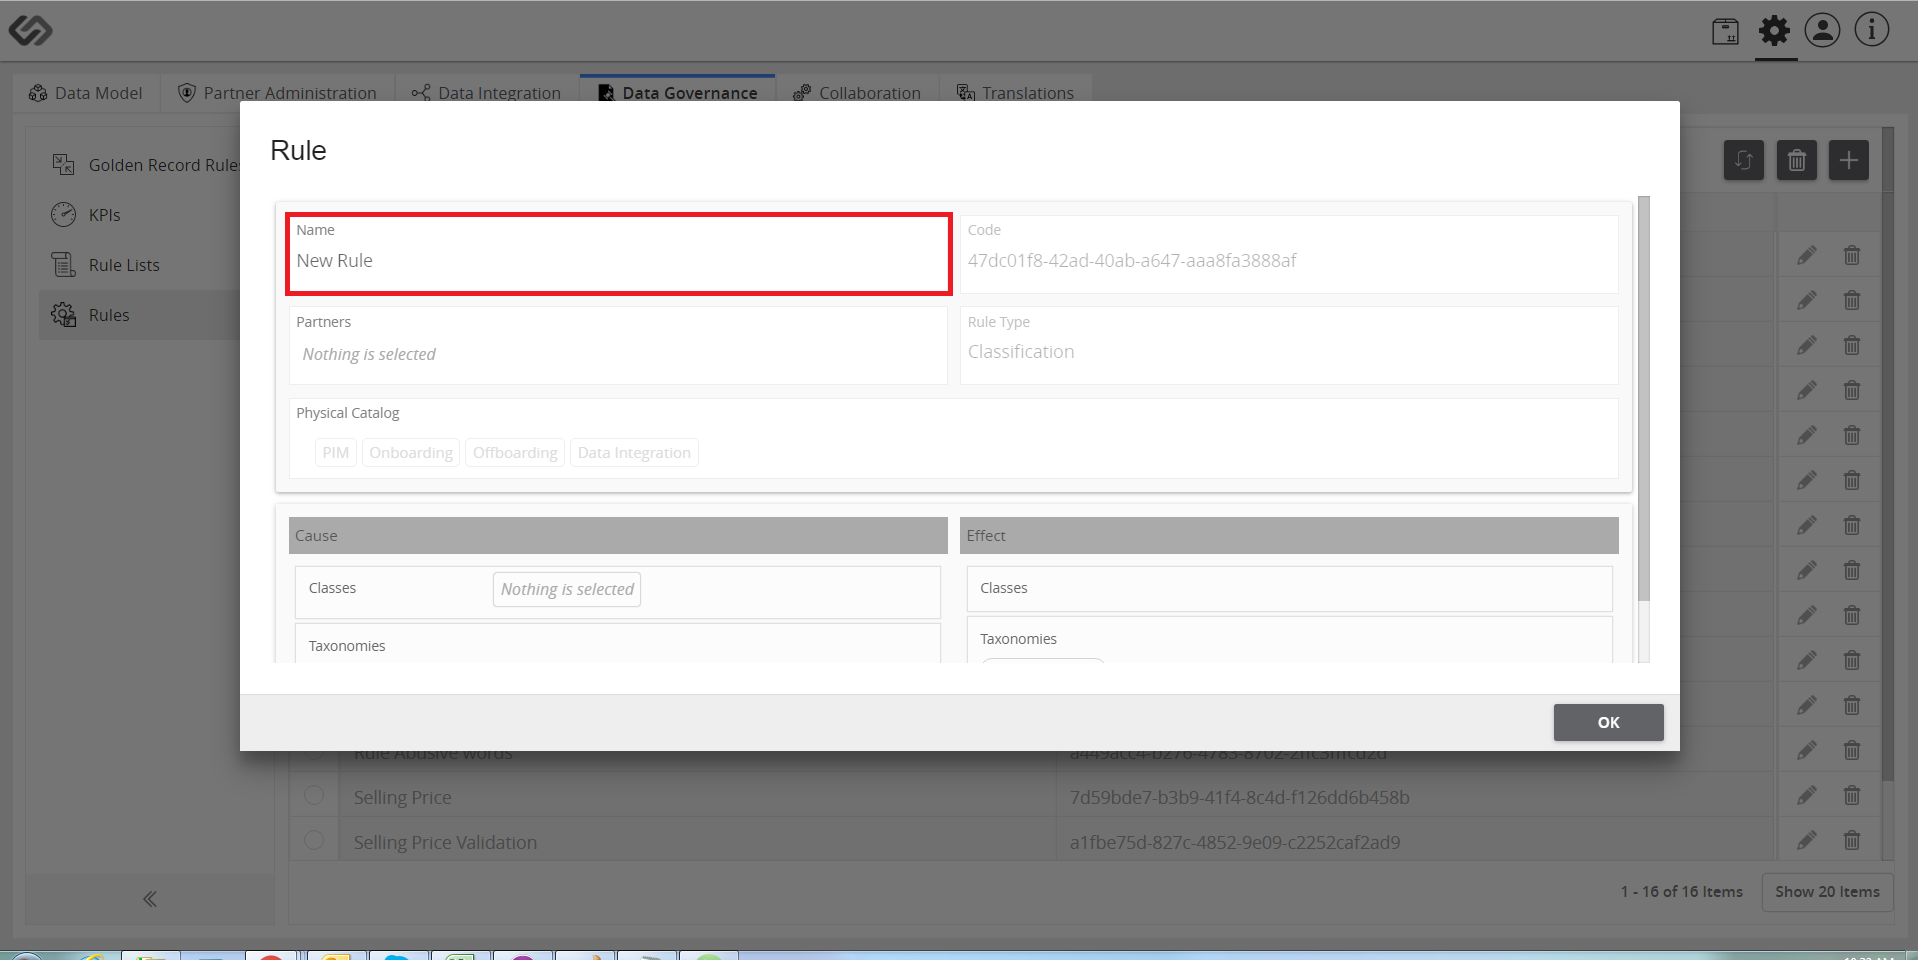This screenshot has height=960, width=1918.
Task: Click the Rule dialog vertical scrollbar
Action: 1643,400
